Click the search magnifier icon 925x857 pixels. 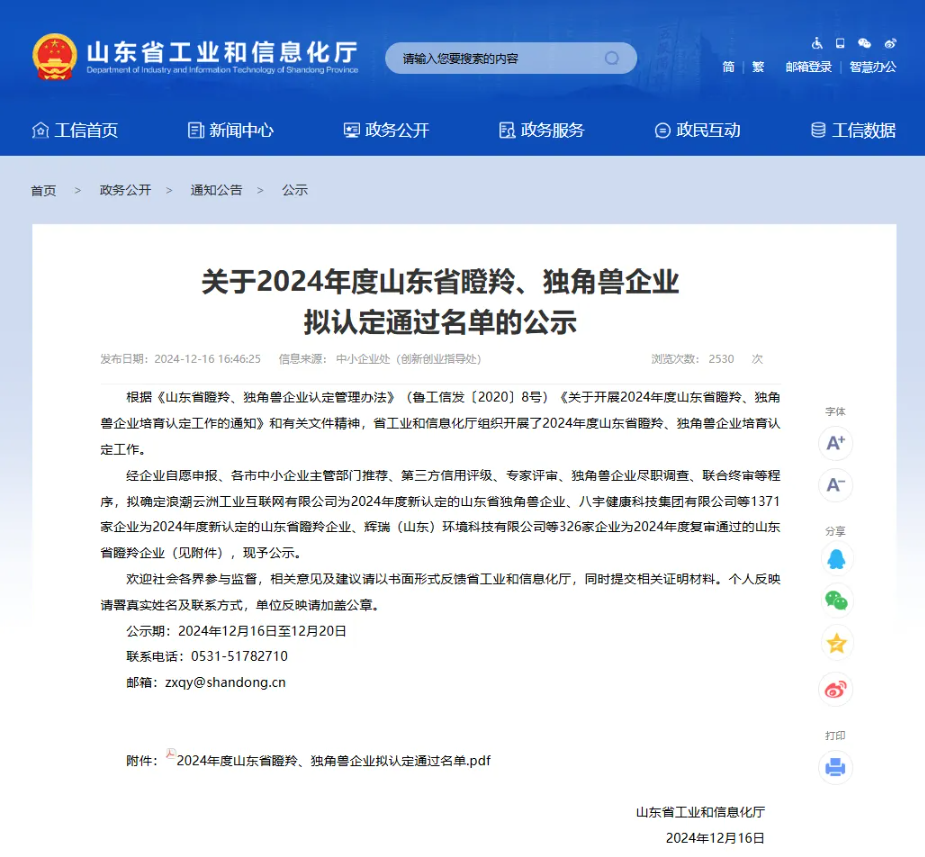[x=612, y=58]
